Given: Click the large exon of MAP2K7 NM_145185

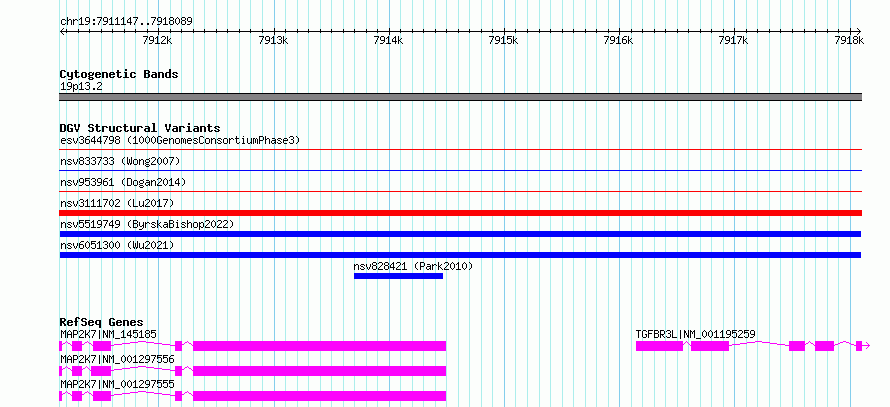Looking at the screenshot, I should [320, 346].
